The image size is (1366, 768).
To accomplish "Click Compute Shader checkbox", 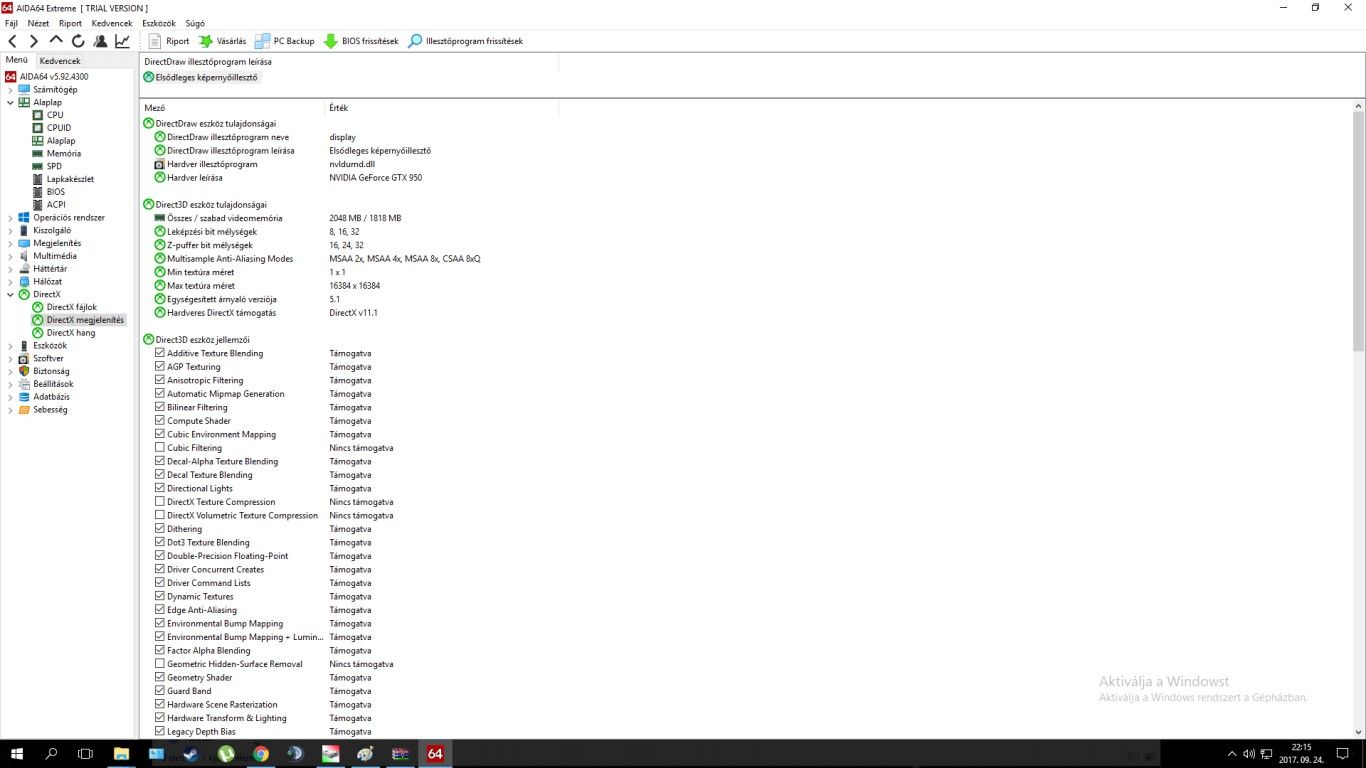I will (160, 421).
